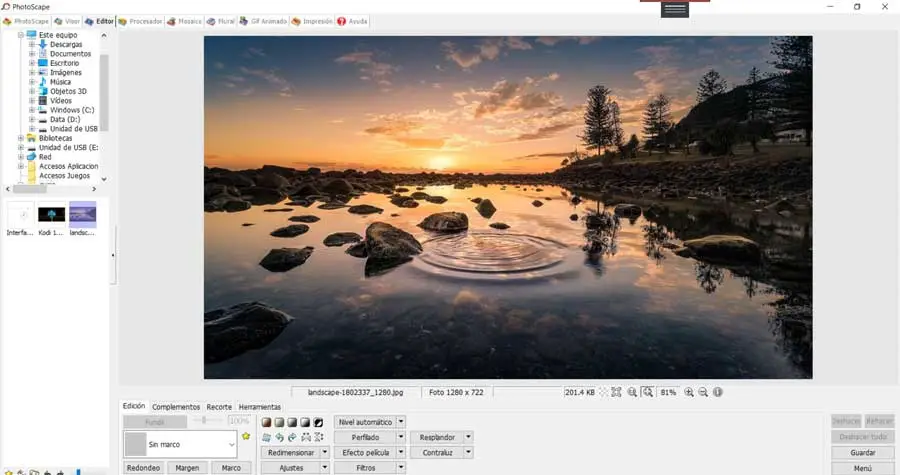Click the Guardar button
900x475 pixels.
[x=863, y=453]
